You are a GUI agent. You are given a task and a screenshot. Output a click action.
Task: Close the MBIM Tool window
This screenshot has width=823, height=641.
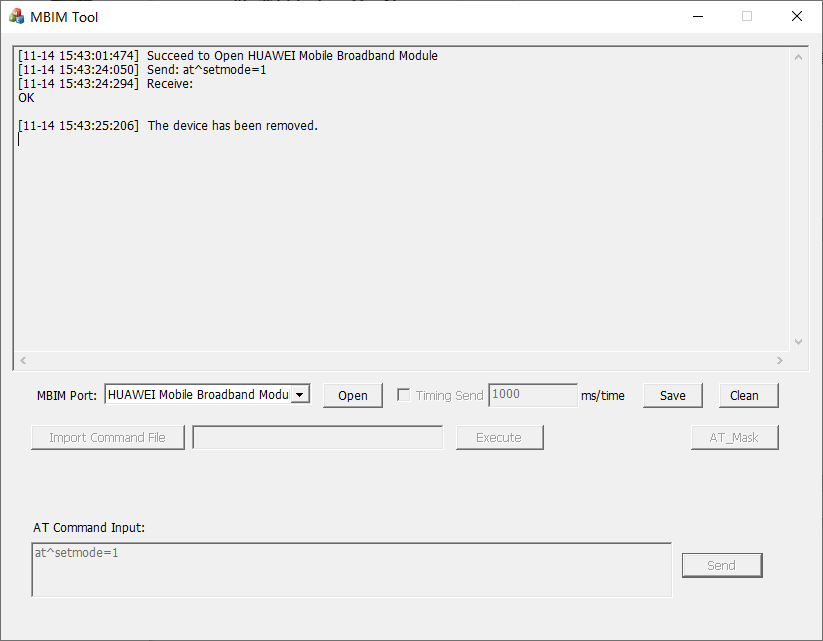pyautogui.click(x=797, y=17)
